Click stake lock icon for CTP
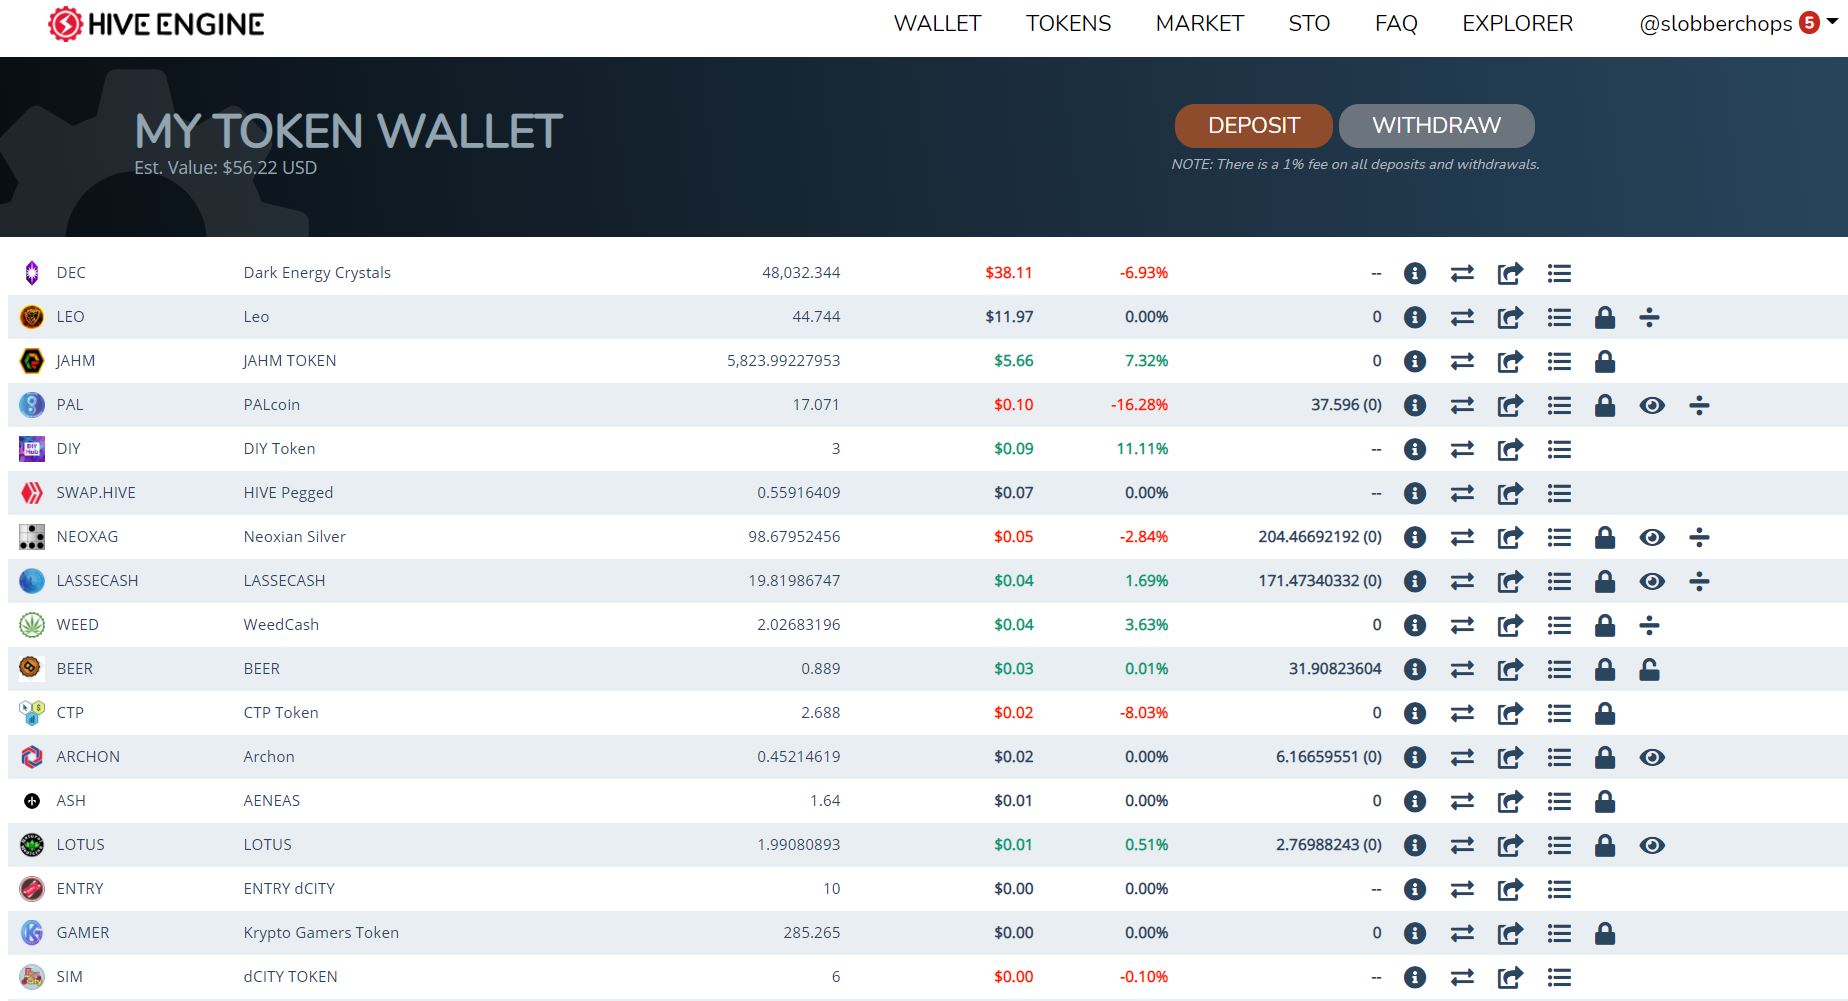The image size is (1848, 1001). 1605,713
